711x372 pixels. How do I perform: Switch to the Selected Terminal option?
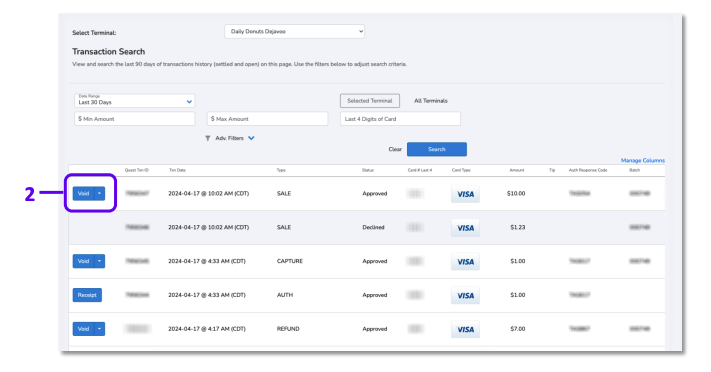370,101
